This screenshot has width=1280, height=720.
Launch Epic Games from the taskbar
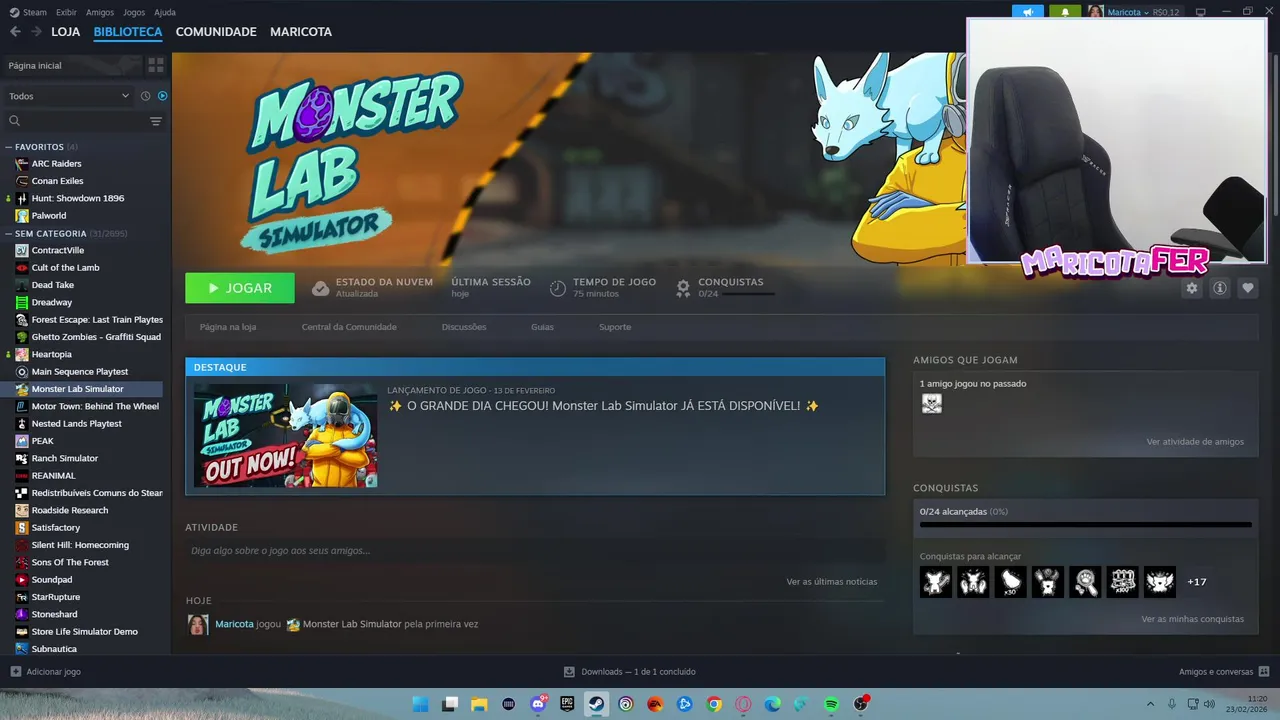click(x=567, y=704)
